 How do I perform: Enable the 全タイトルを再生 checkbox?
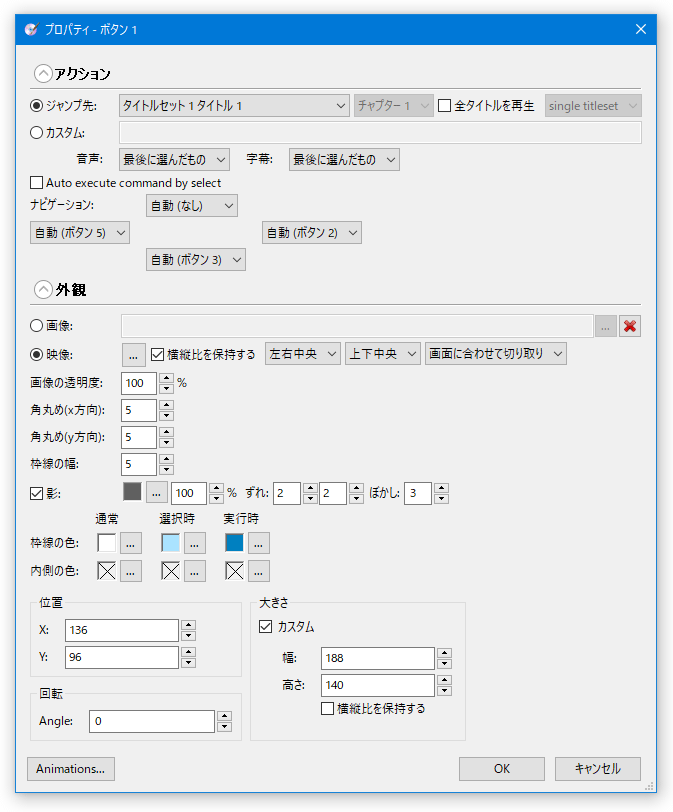(444, 106)
